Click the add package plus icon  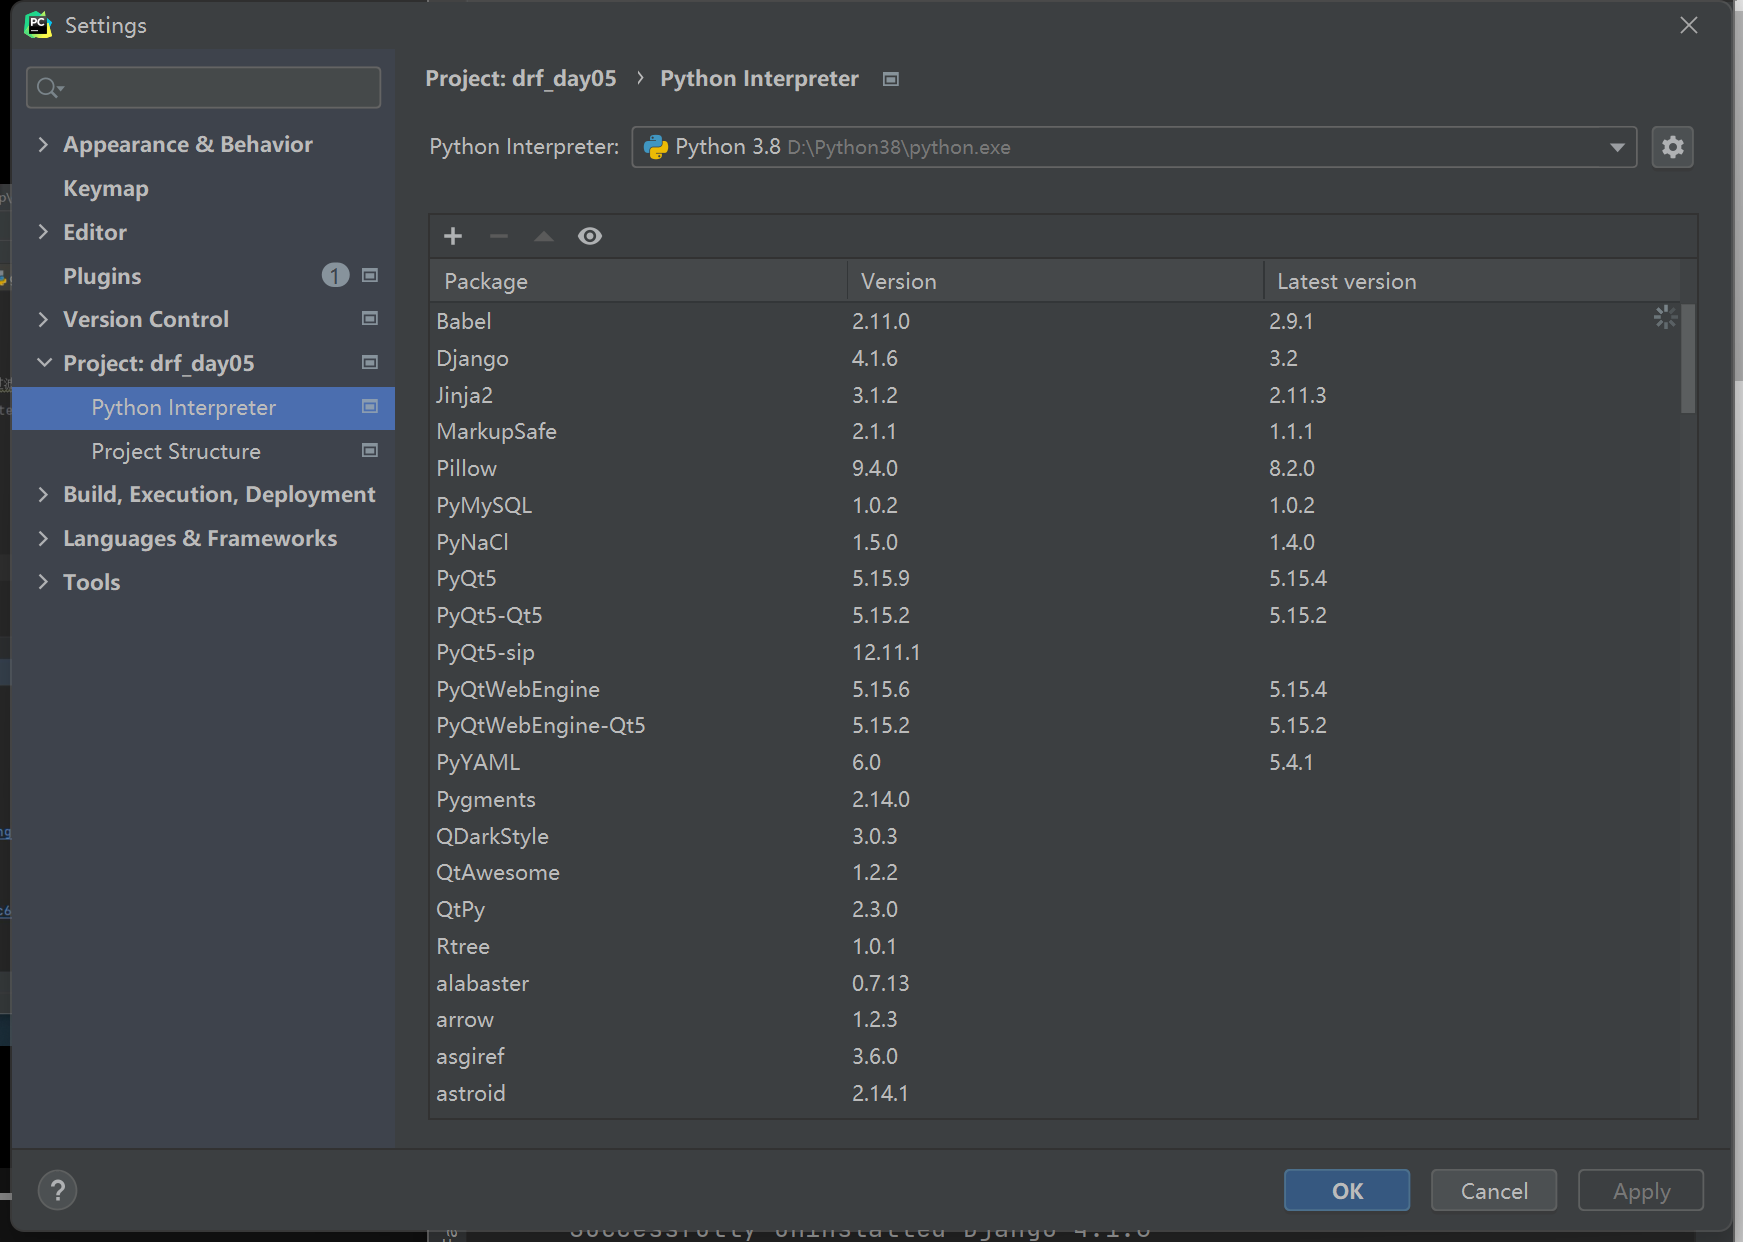click(x=453, y=236)
